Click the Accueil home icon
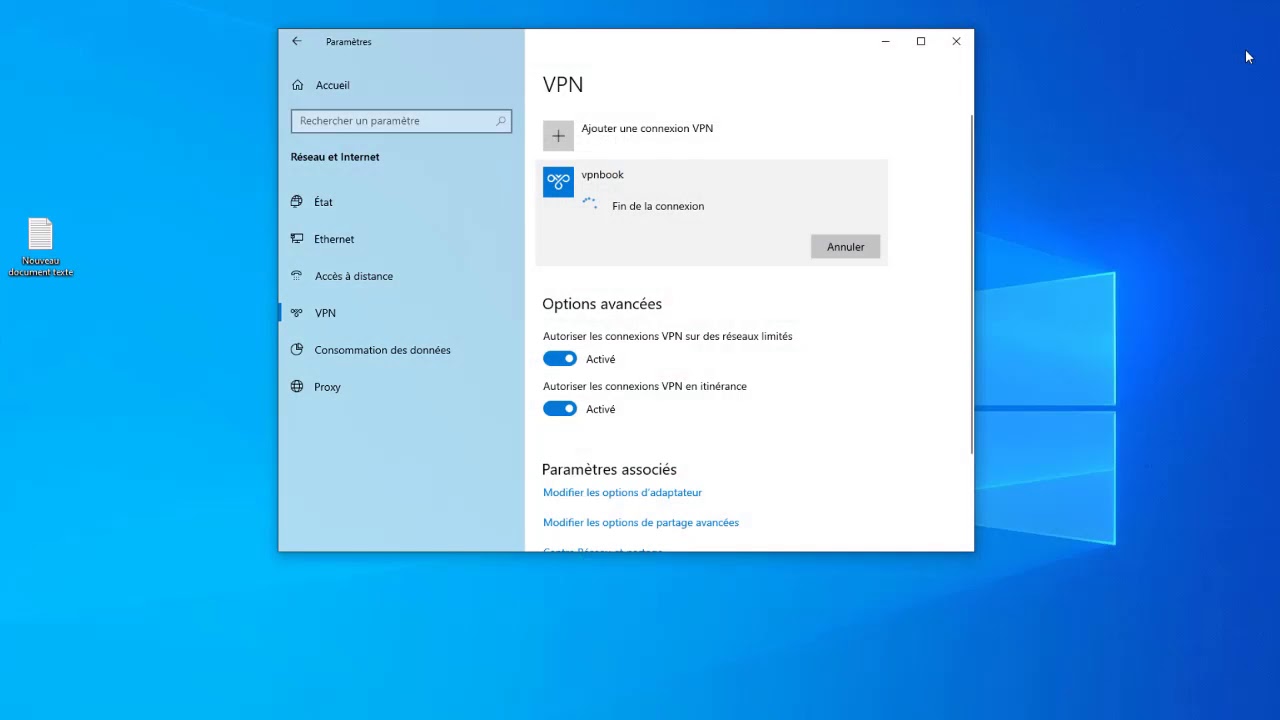 (x=298, y=85)
